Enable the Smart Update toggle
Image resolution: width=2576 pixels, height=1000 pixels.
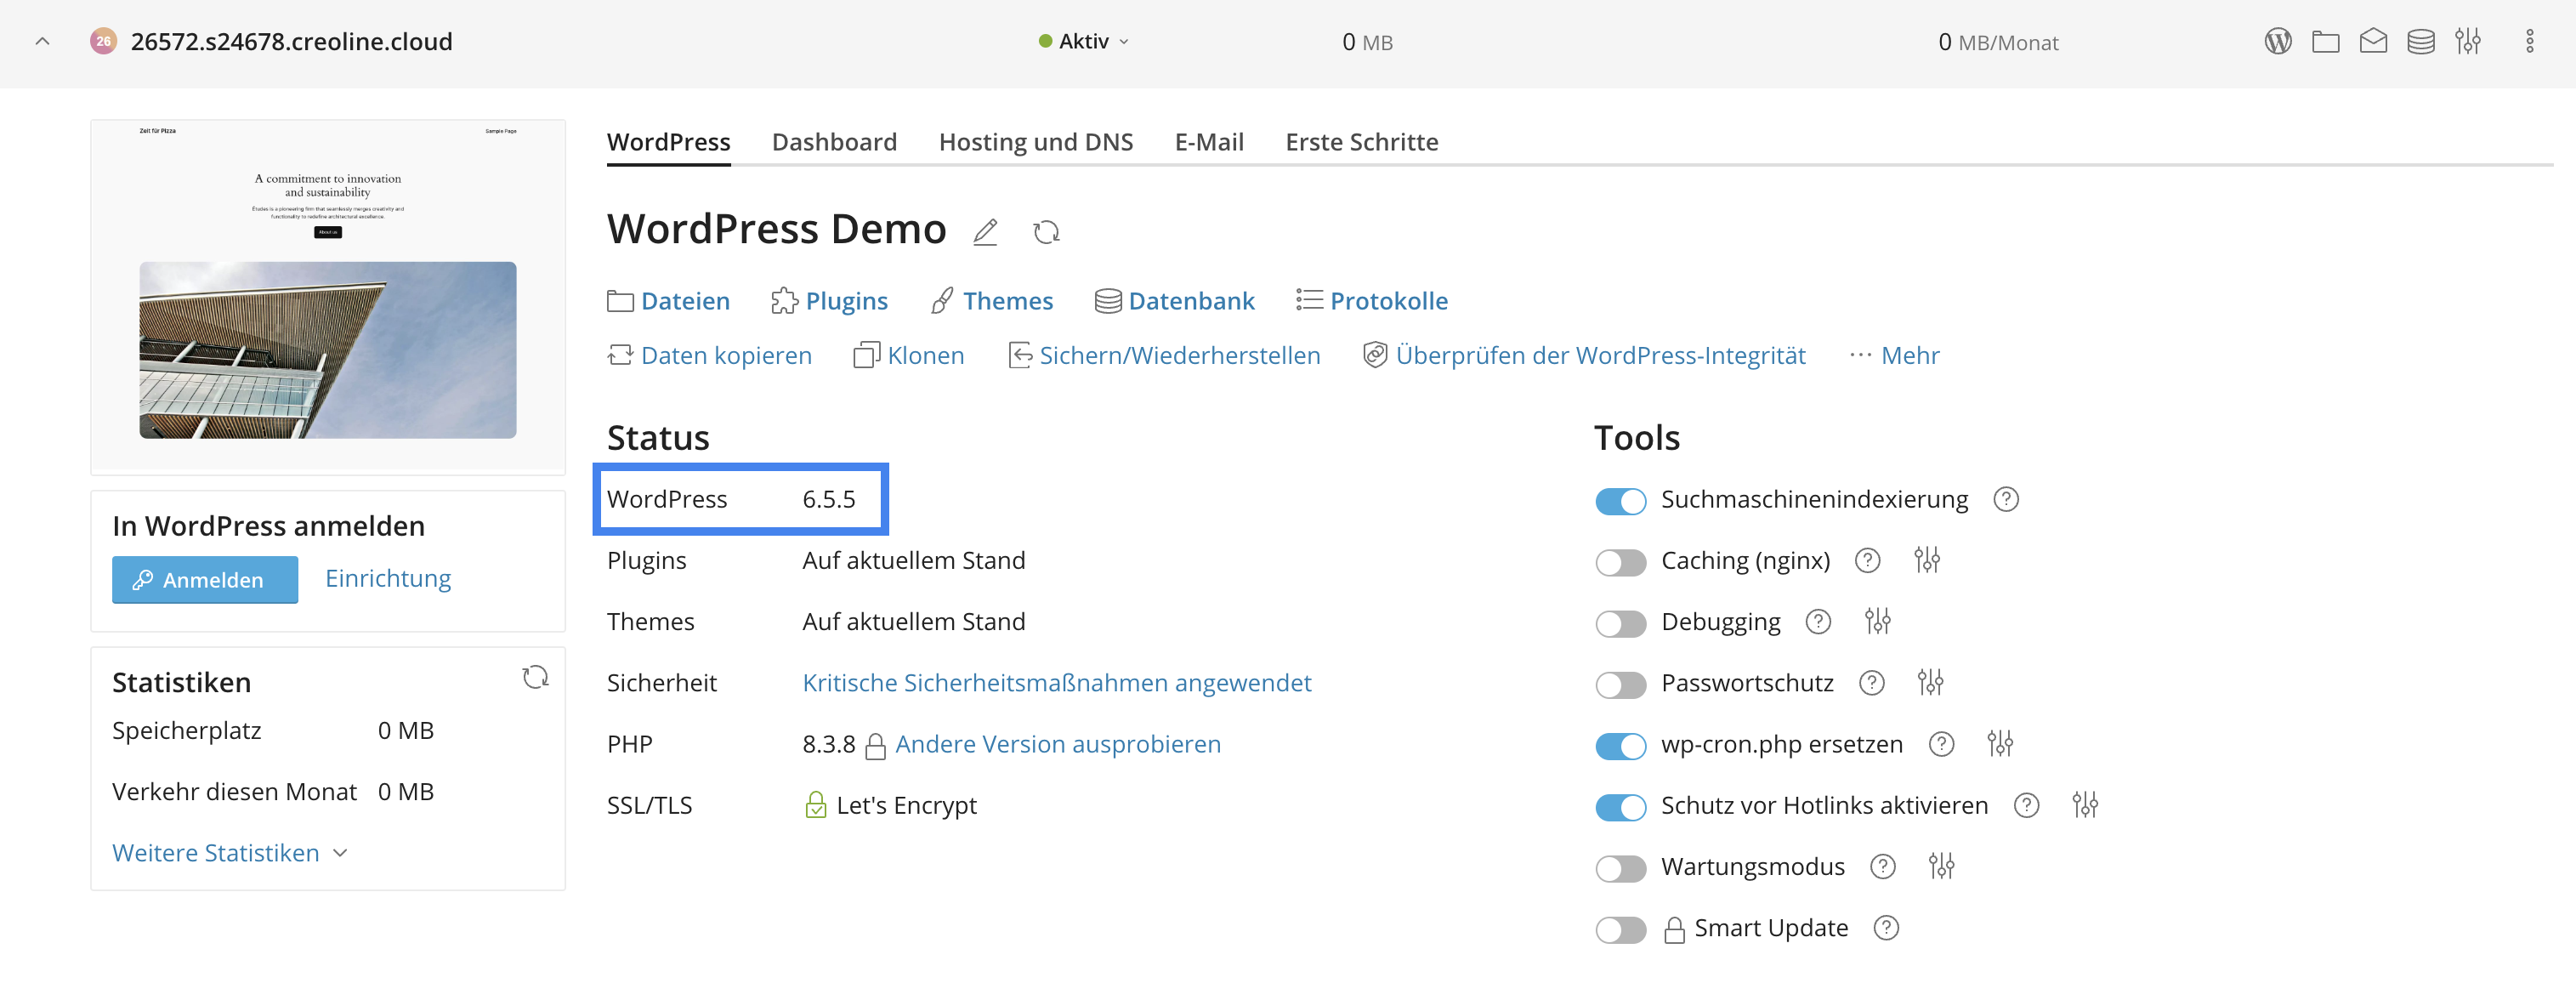point(1620,930)
